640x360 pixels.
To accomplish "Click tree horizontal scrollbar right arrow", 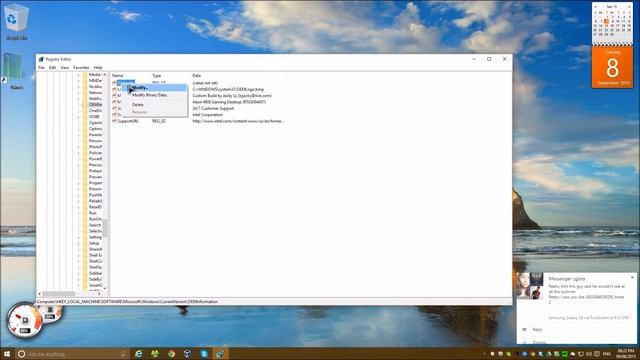I will point(99,293).
